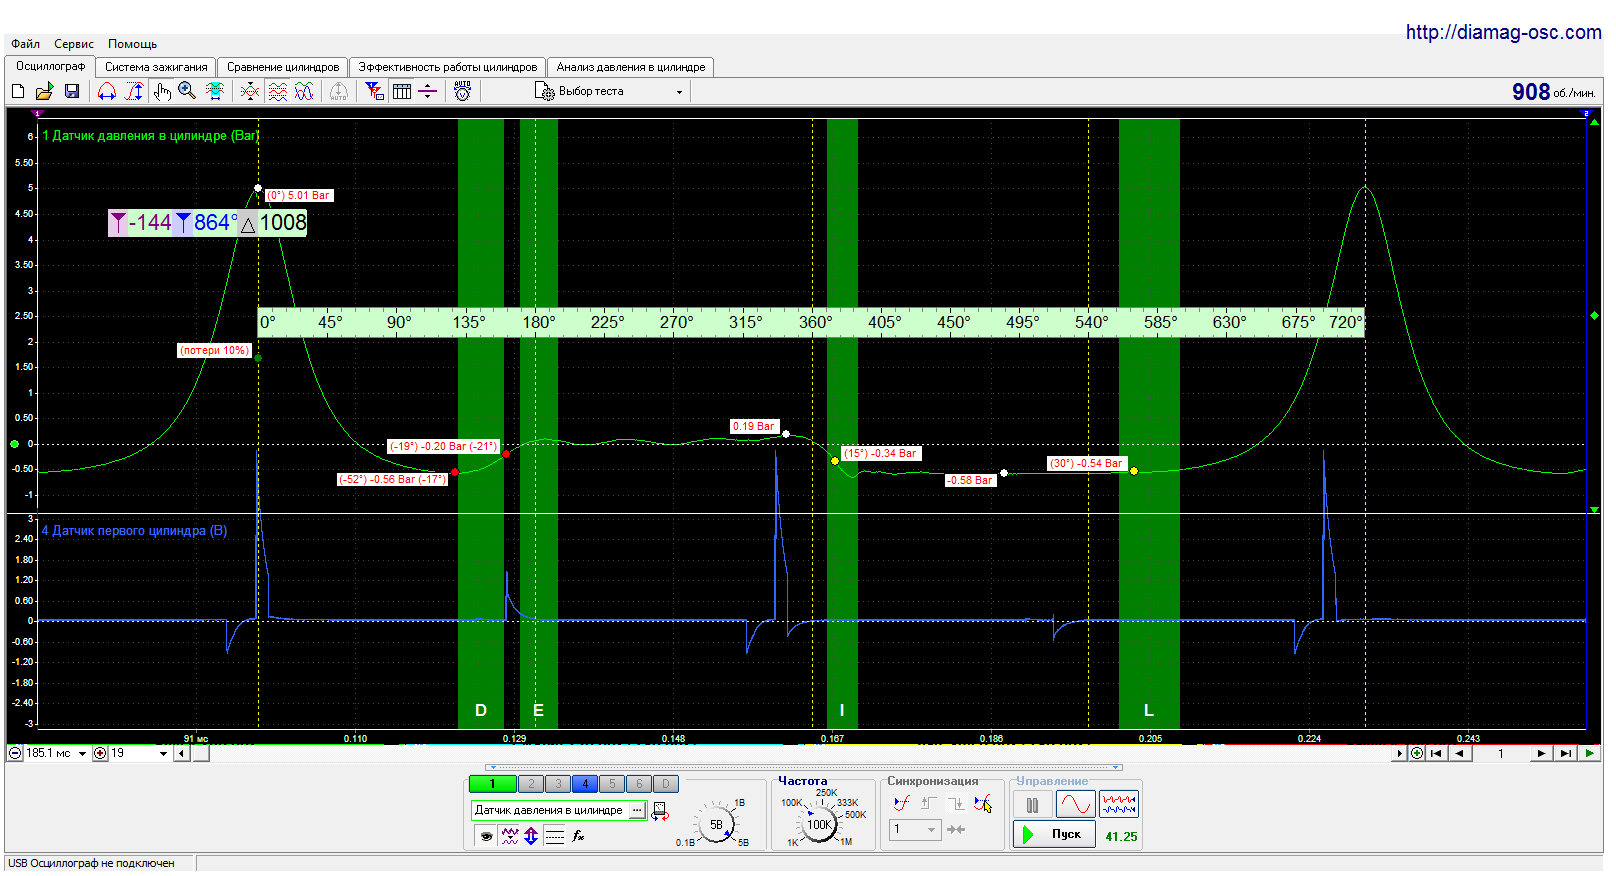Click the zoom-out minus button left of 185.1 мс
Image resolution: width=1616 pixels, height=876 pixels.
[x=15, y=754]
